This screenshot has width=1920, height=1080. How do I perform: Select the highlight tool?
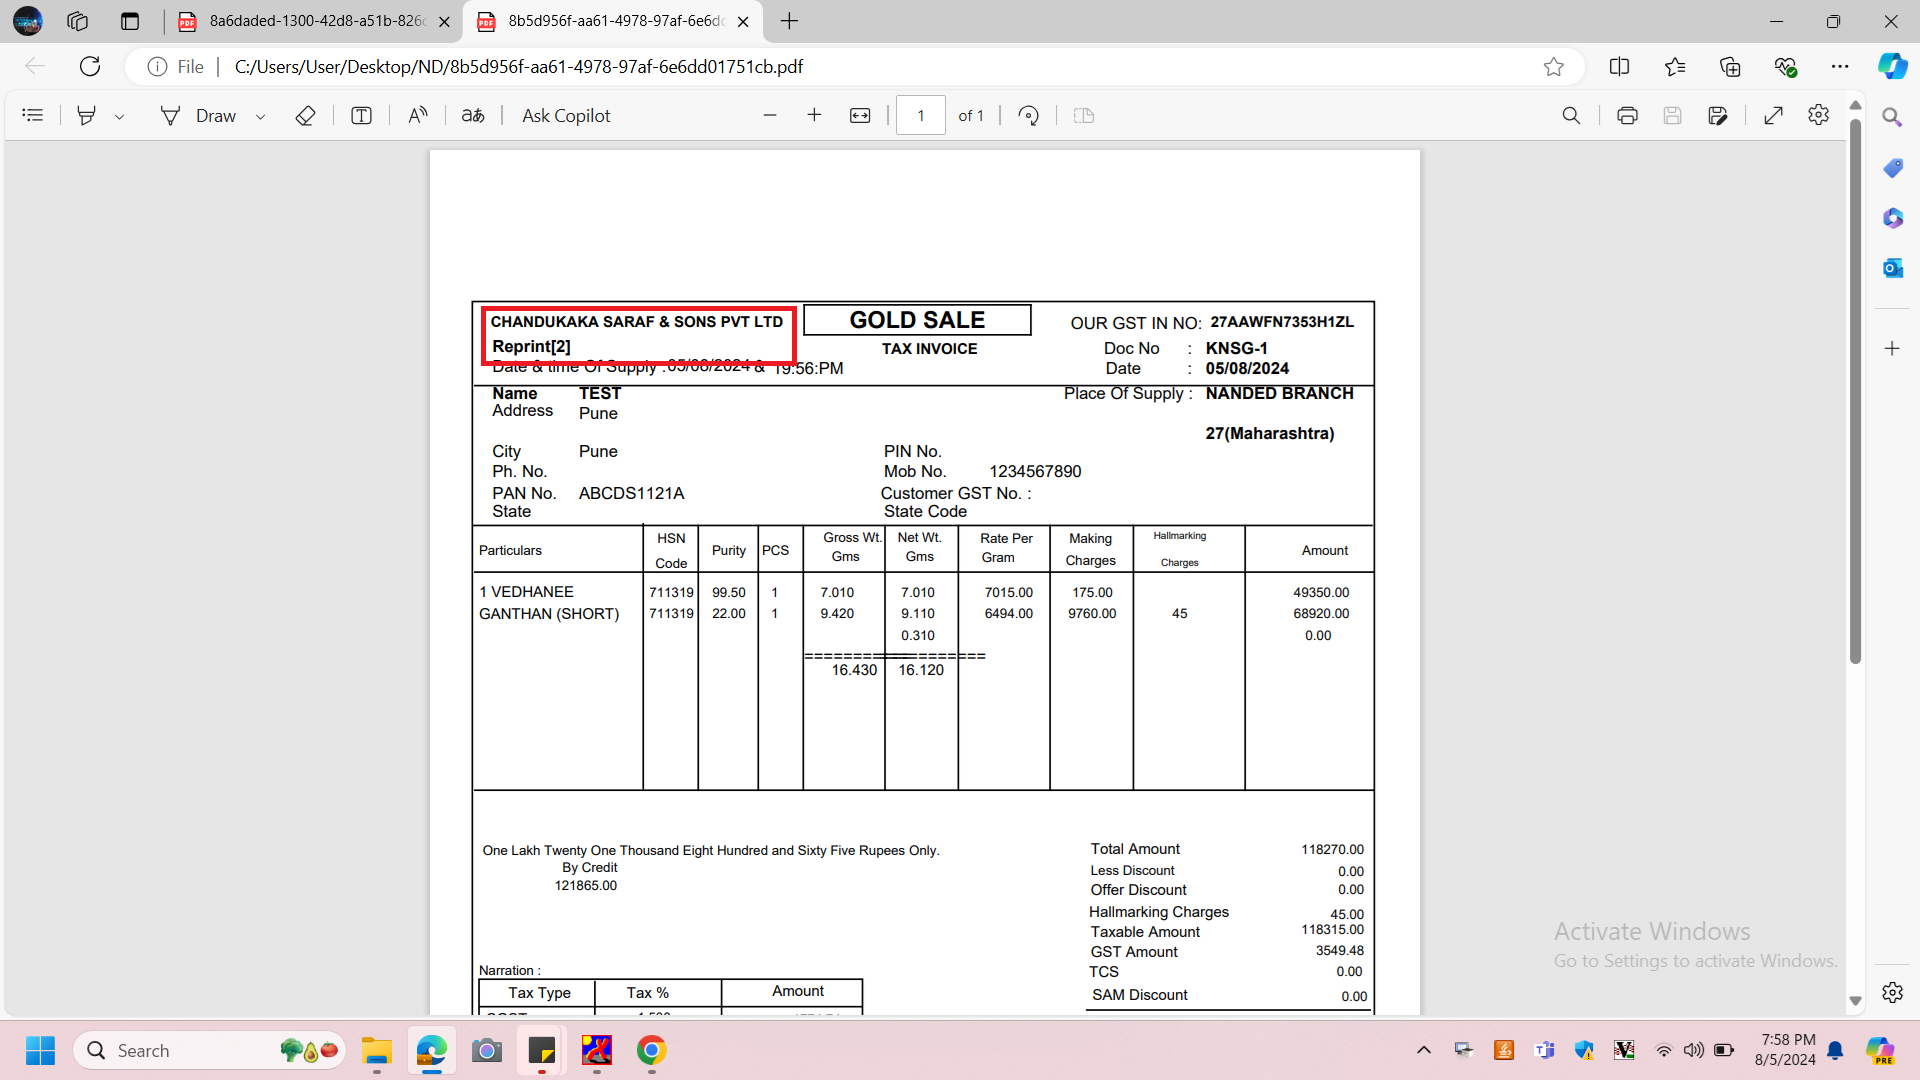87,116
